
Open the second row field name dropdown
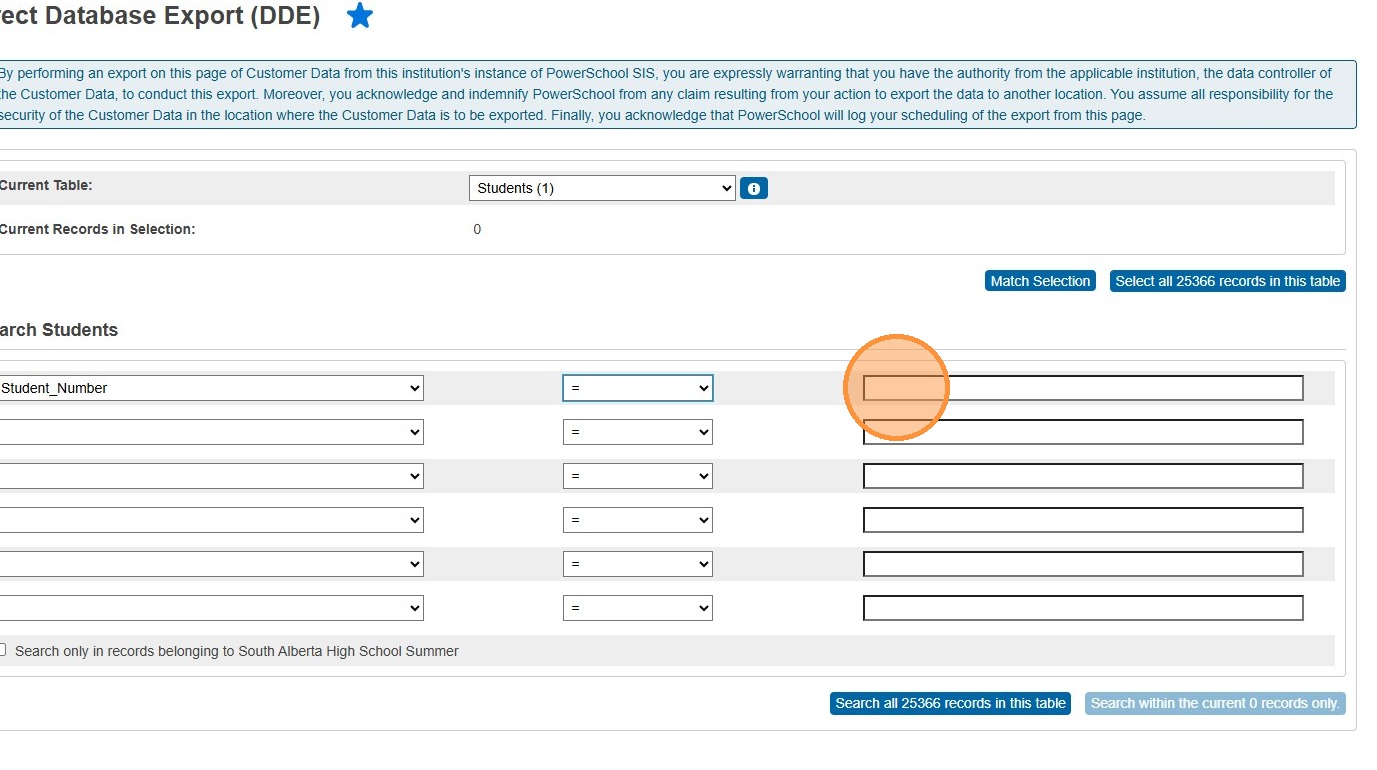coord(211,432)
